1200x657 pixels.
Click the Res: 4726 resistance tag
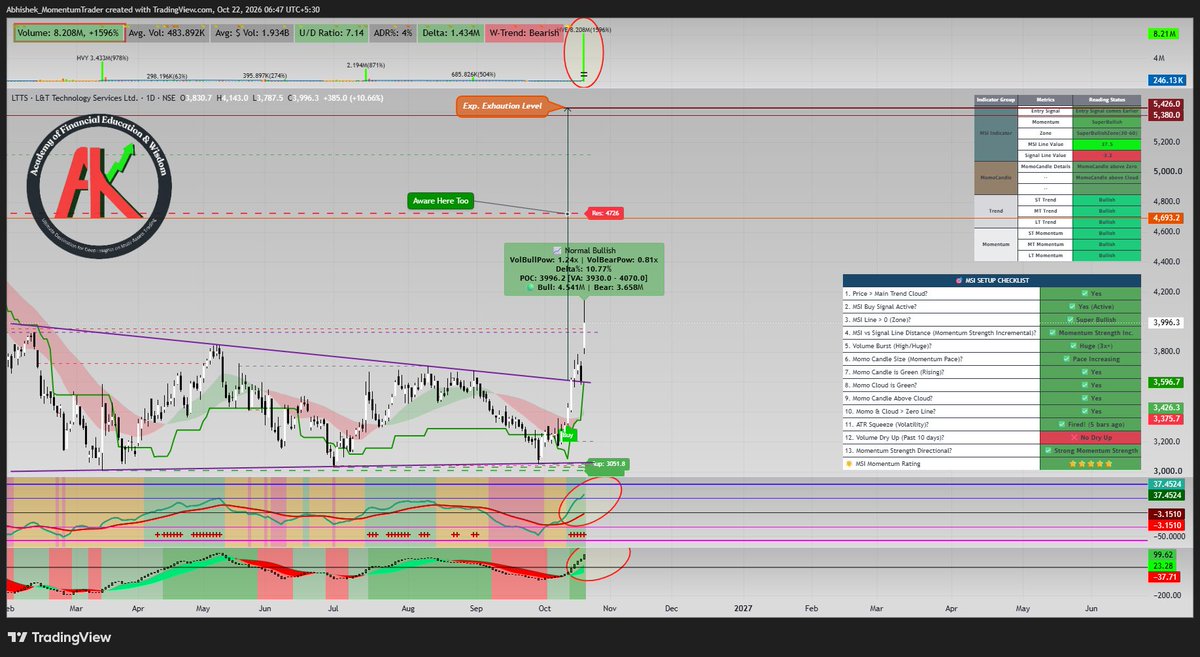point(603,213)
